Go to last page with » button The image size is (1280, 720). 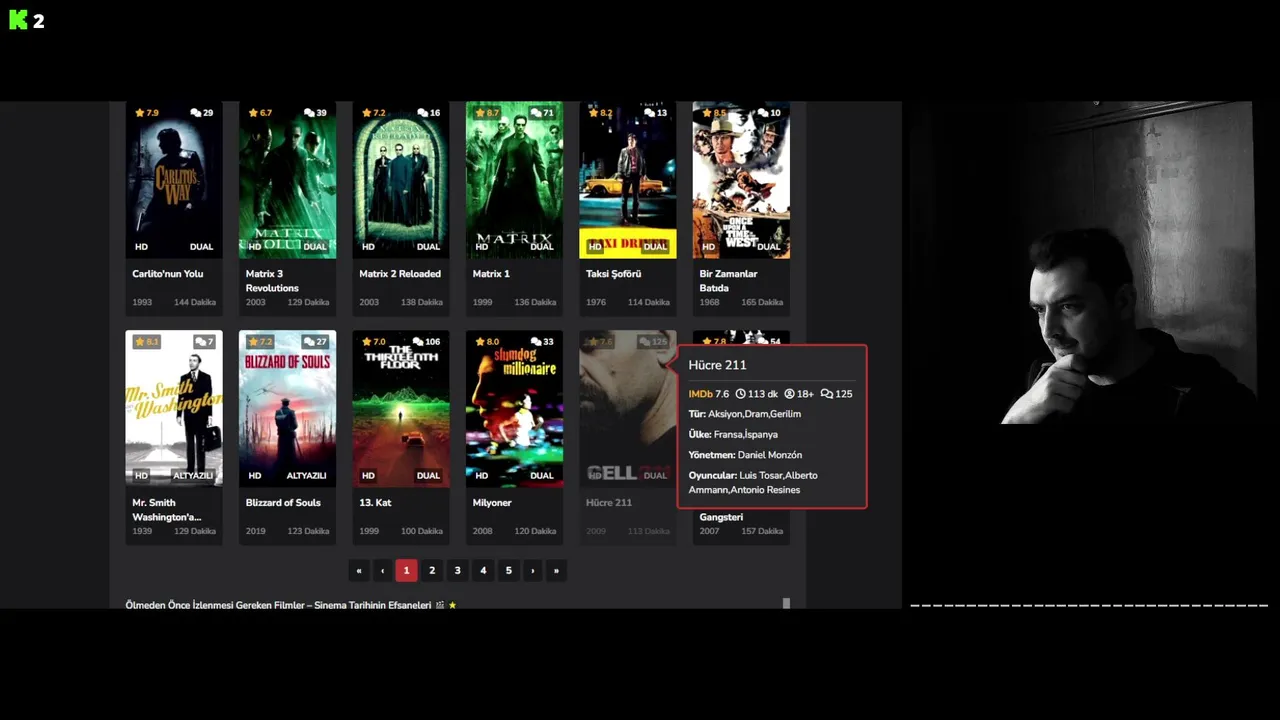pyautogui.click(x=556, y=570)
